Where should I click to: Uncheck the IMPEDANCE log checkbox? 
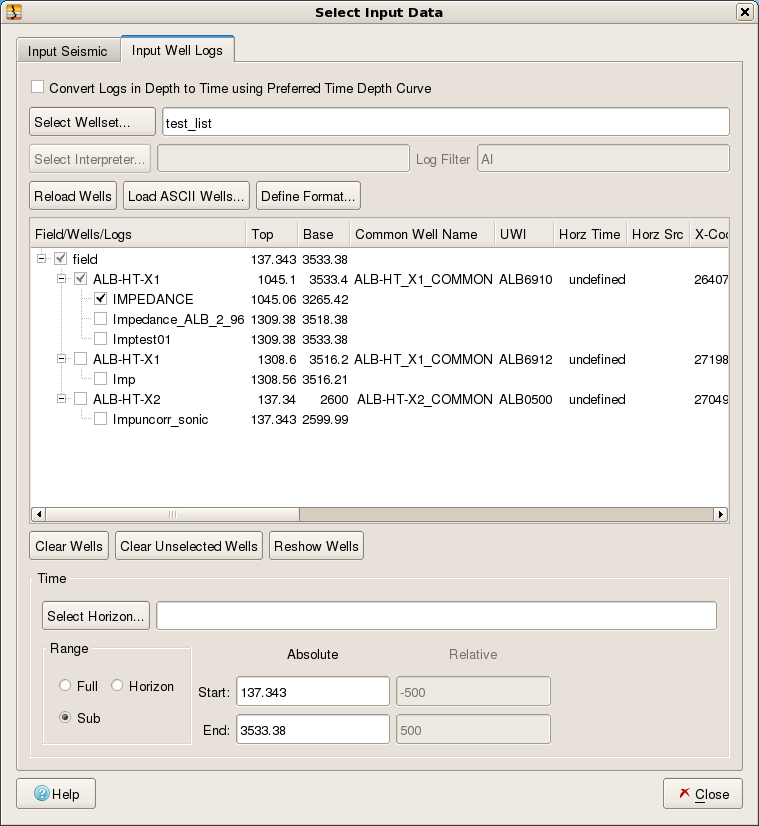tap(101, 299)
